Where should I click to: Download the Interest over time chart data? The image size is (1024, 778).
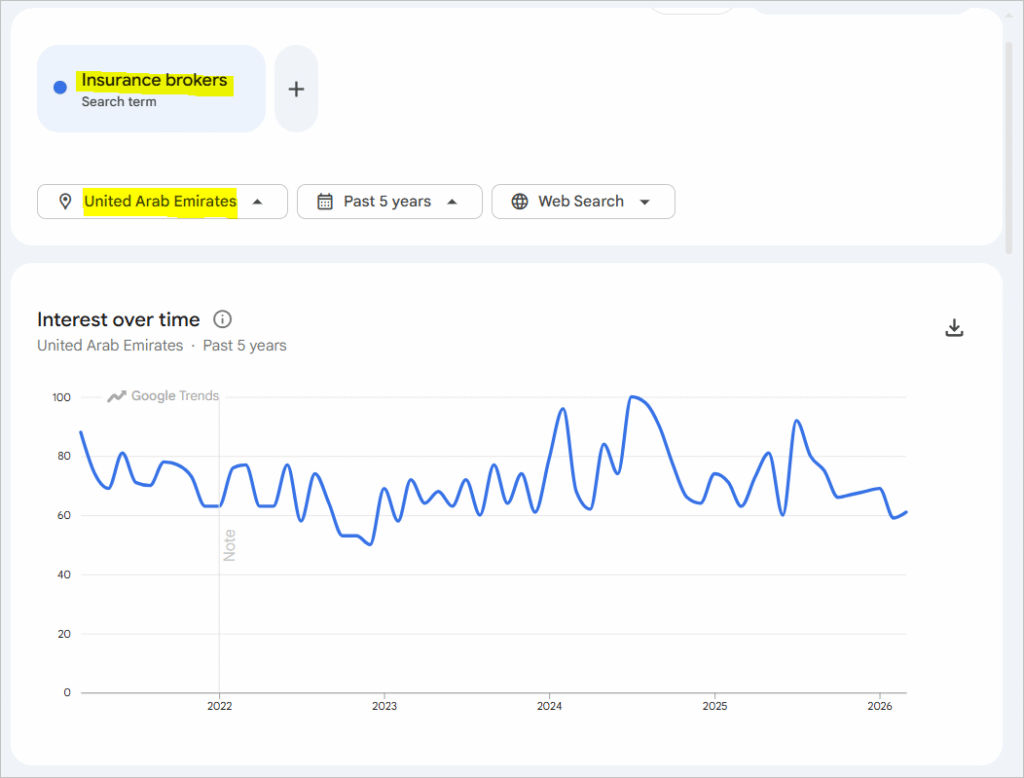pyautogui.click(x=955, y=327)
